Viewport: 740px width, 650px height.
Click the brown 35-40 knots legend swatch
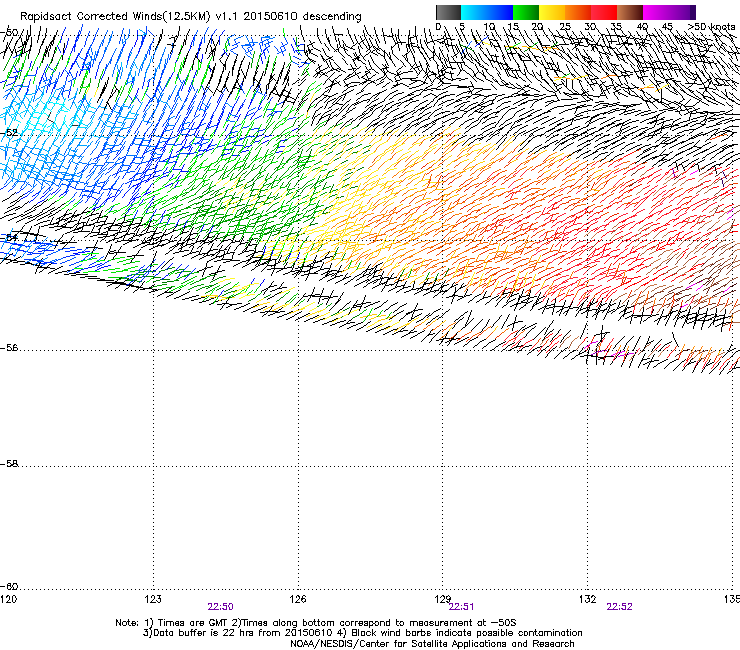630,12
